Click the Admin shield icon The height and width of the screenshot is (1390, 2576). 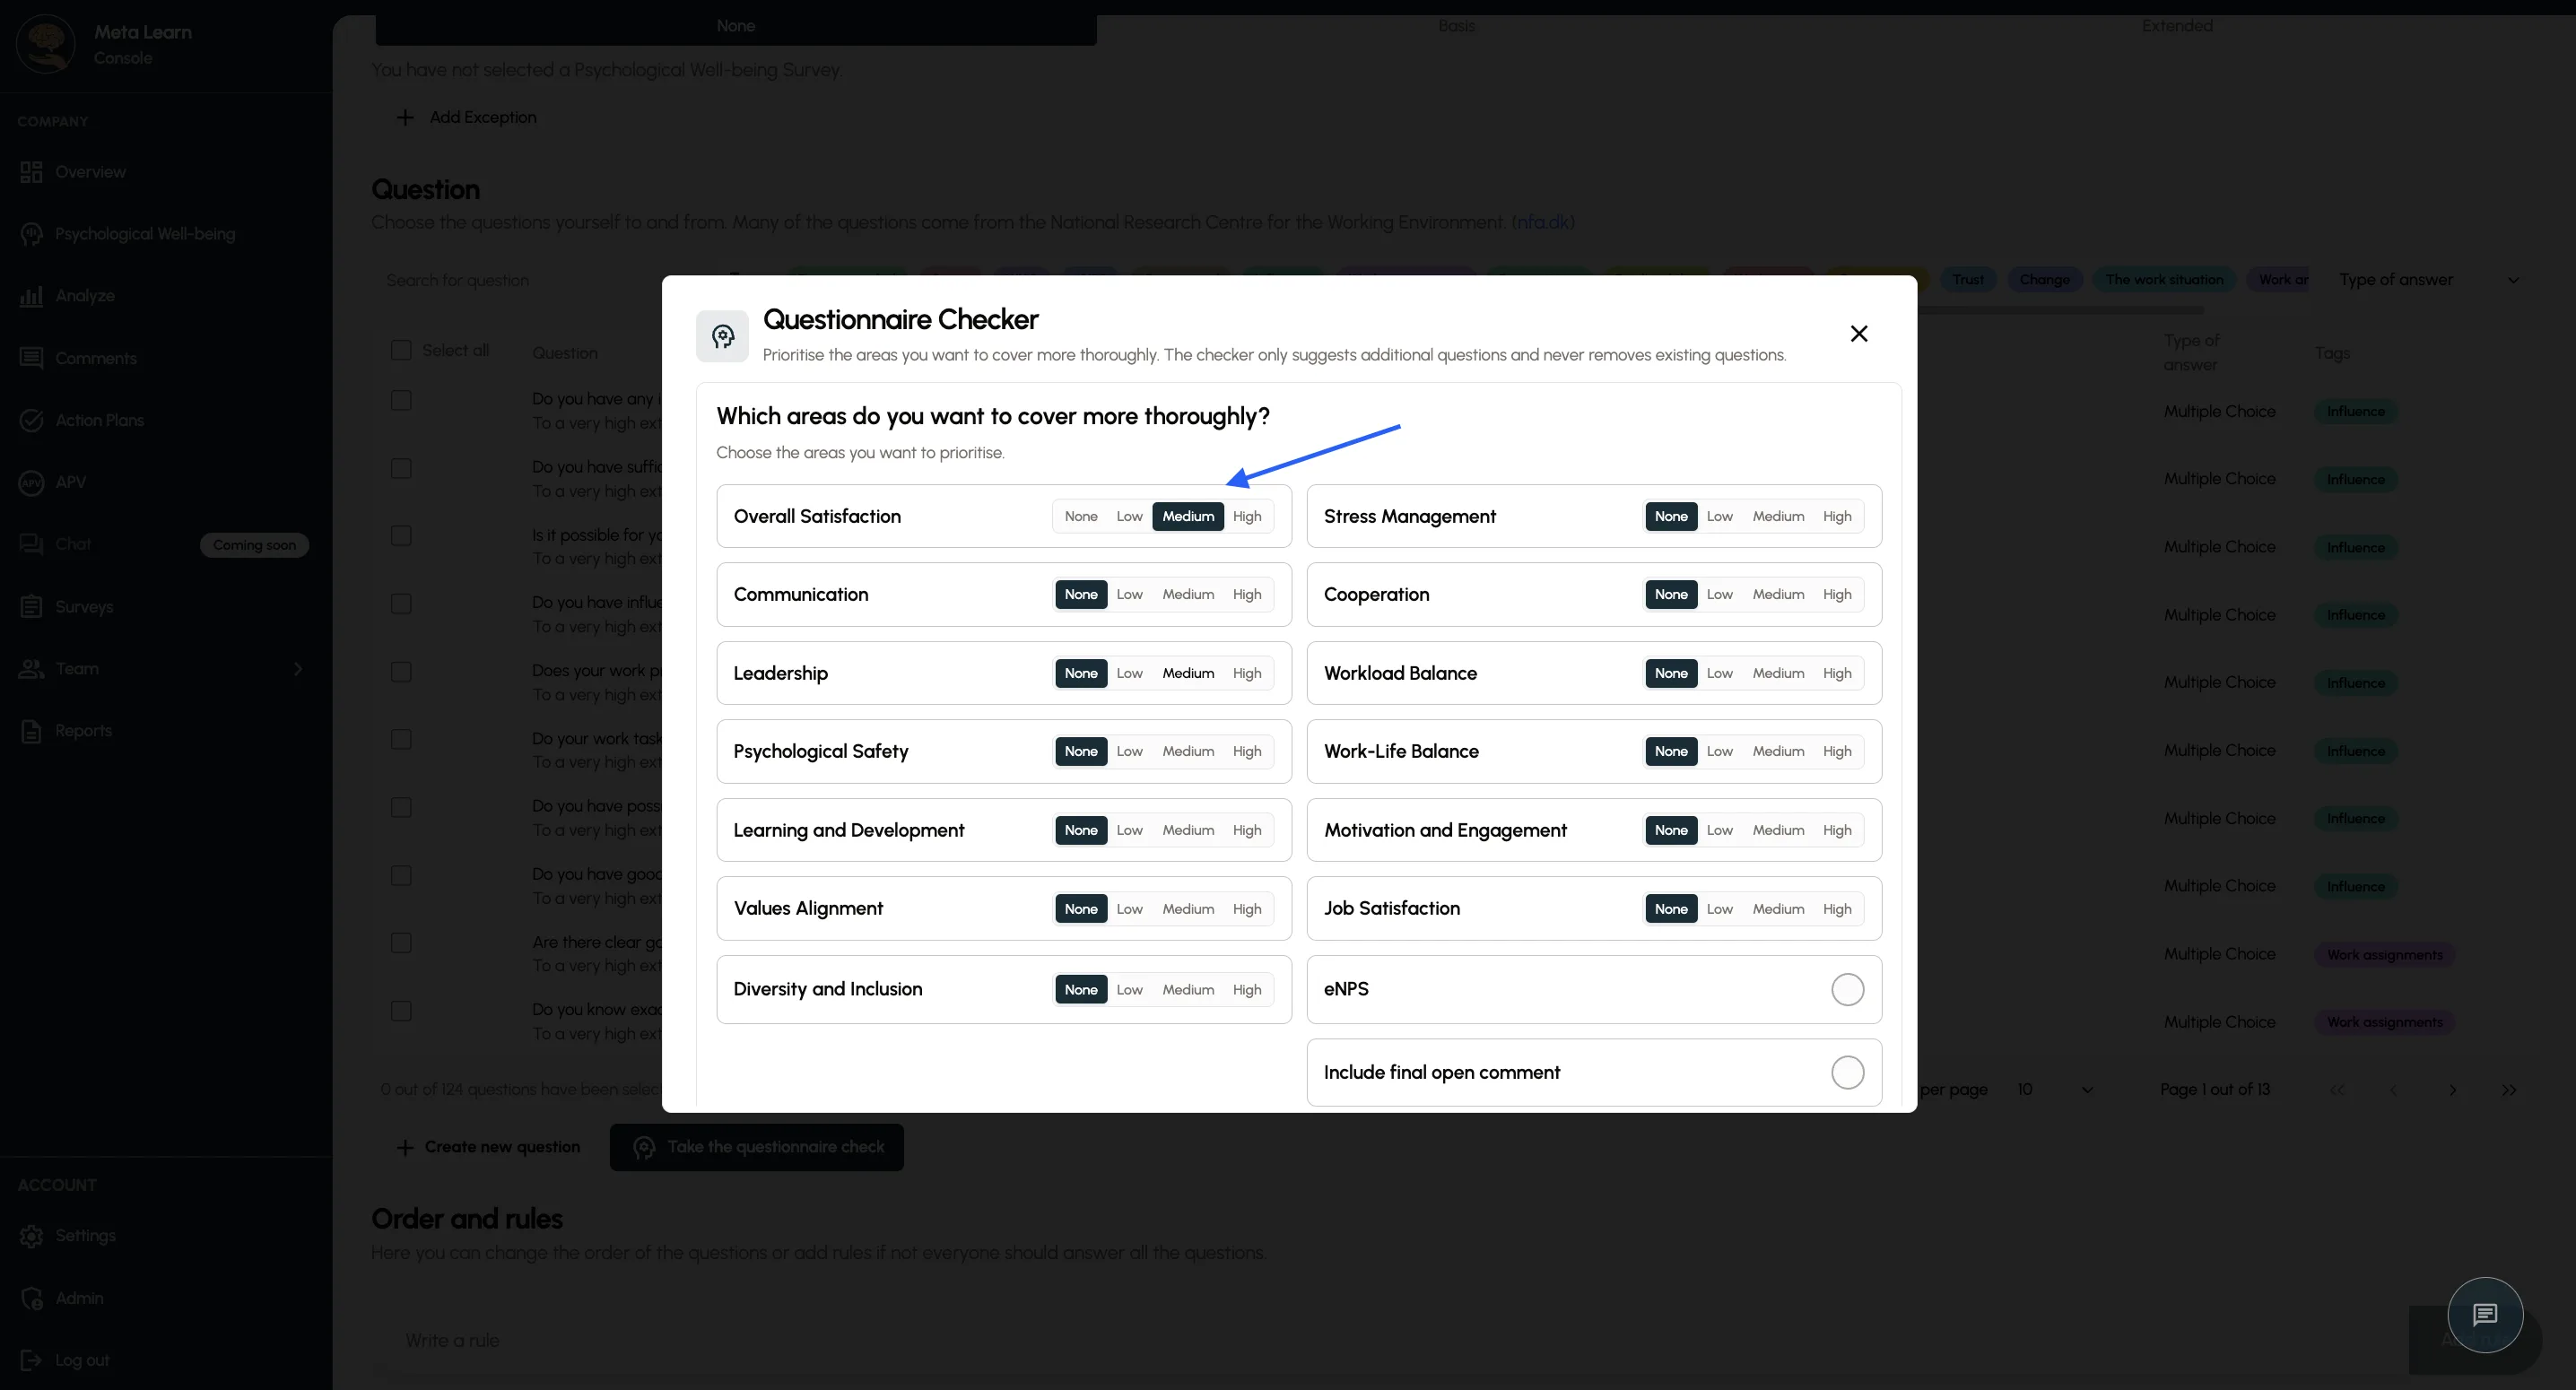tap(31, 1298)
